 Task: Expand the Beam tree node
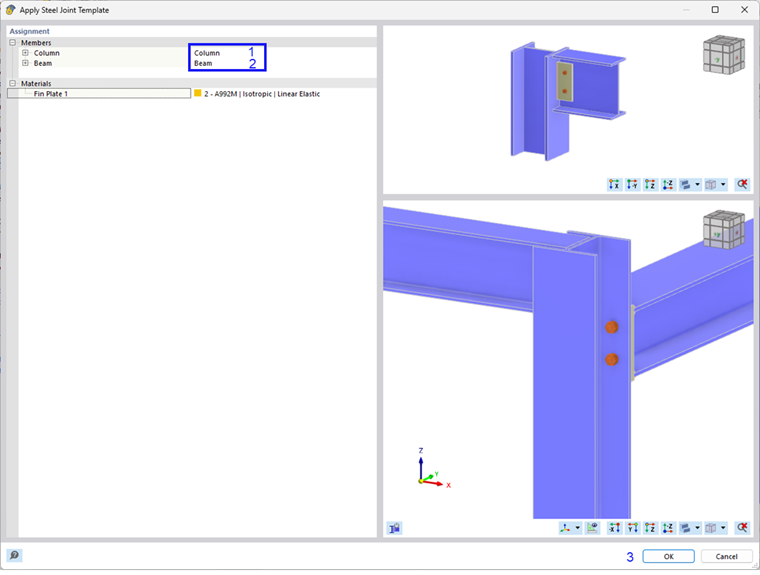(25, 63)
